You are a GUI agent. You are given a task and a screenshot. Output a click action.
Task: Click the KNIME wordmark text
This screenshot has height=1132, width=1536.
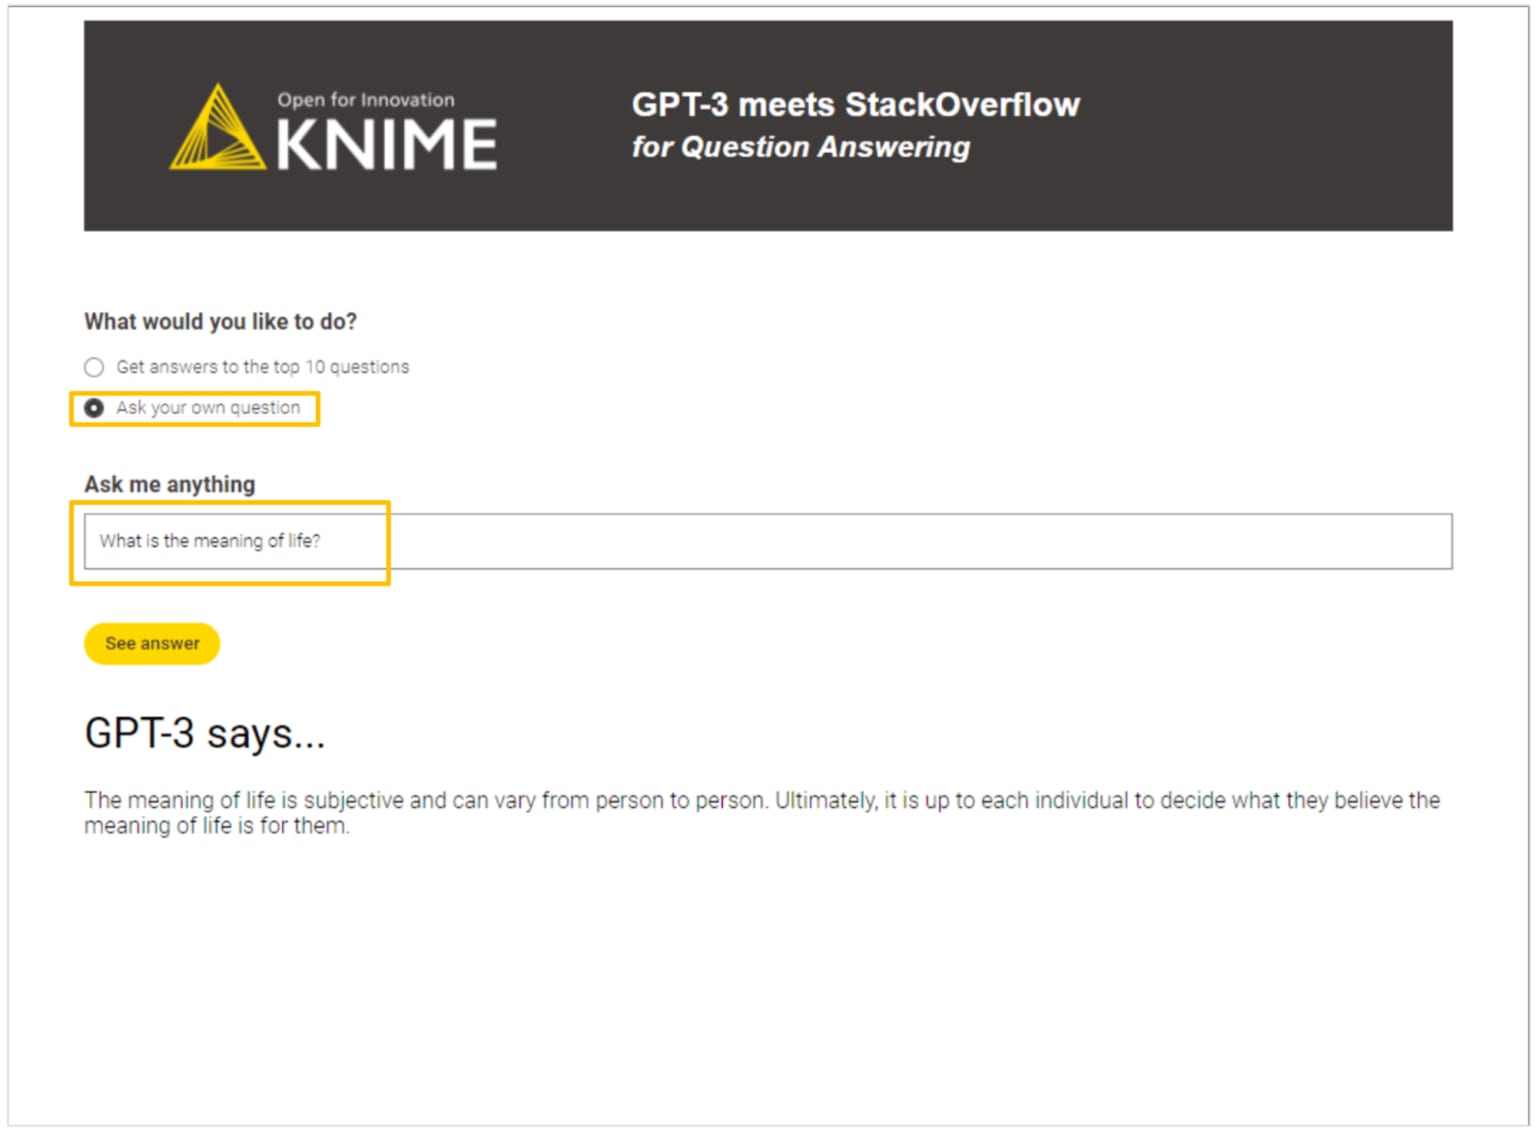[x=386, y=145]
